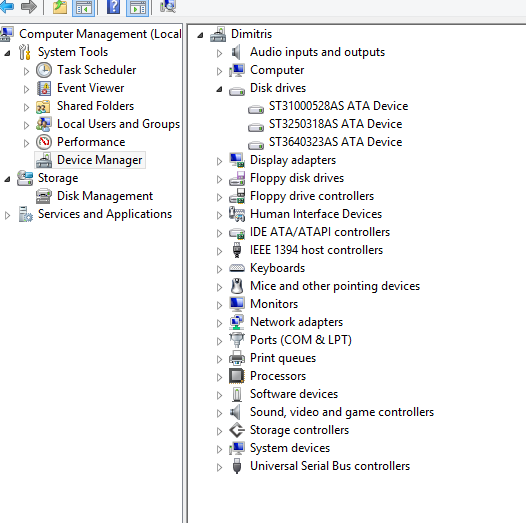Click the Up one level folder icon
This screenshot has height=523, width=527.
tap(60, 7)
